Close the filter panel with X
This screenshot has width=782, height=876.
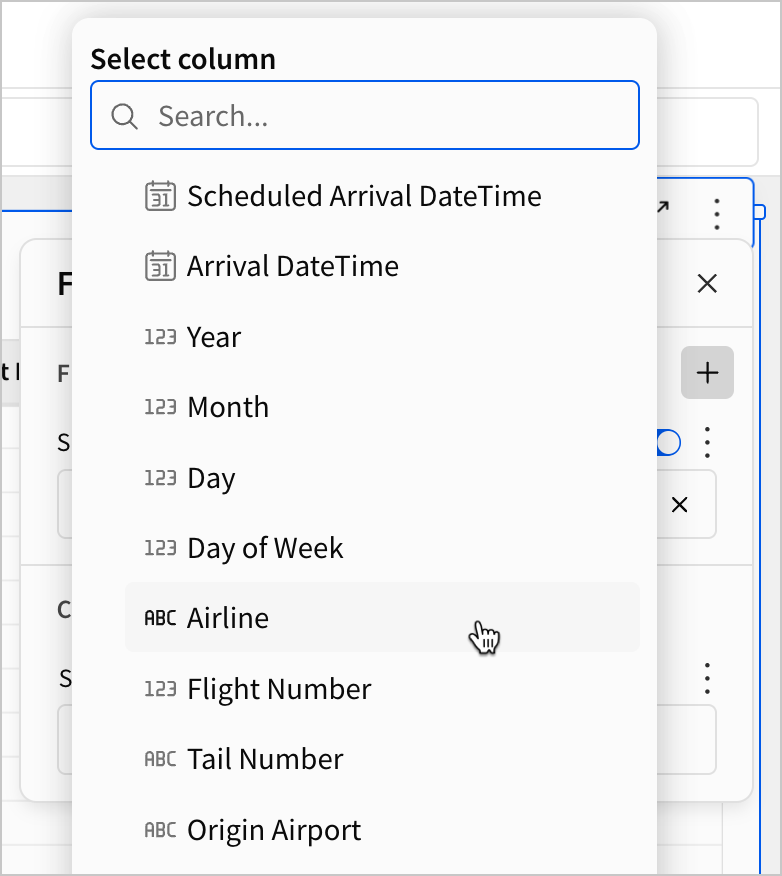(x=707, y=284)
